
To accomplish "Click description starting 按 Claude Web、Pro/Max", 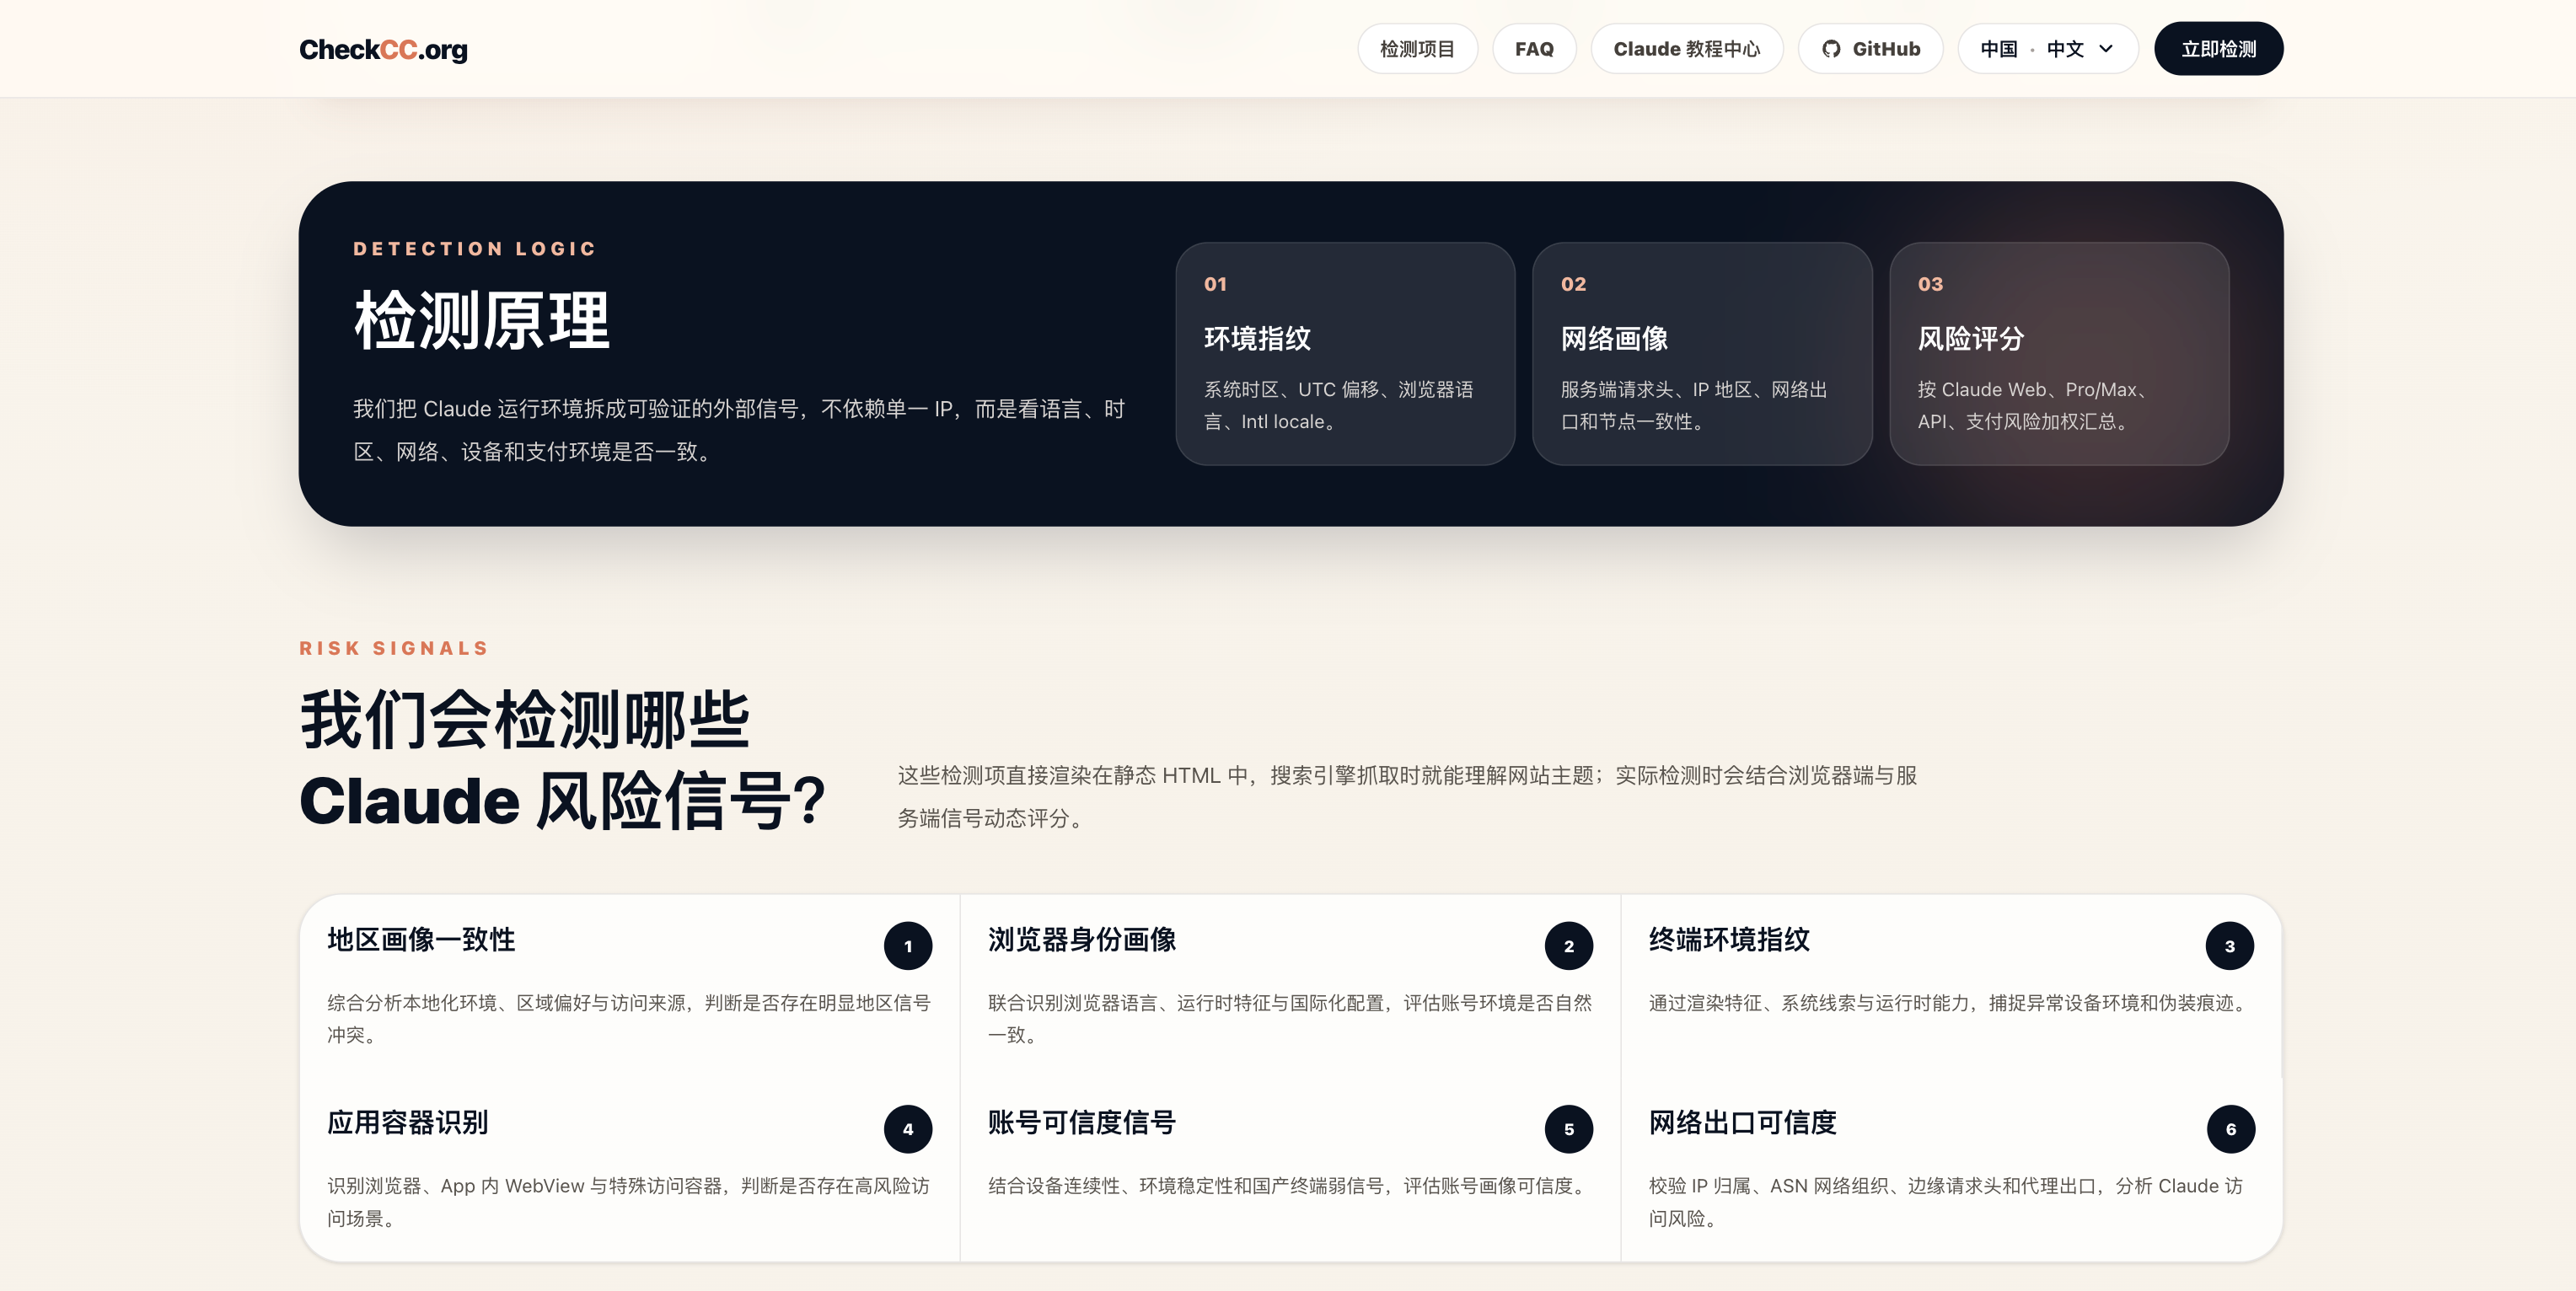I will tap(2035, 405).
